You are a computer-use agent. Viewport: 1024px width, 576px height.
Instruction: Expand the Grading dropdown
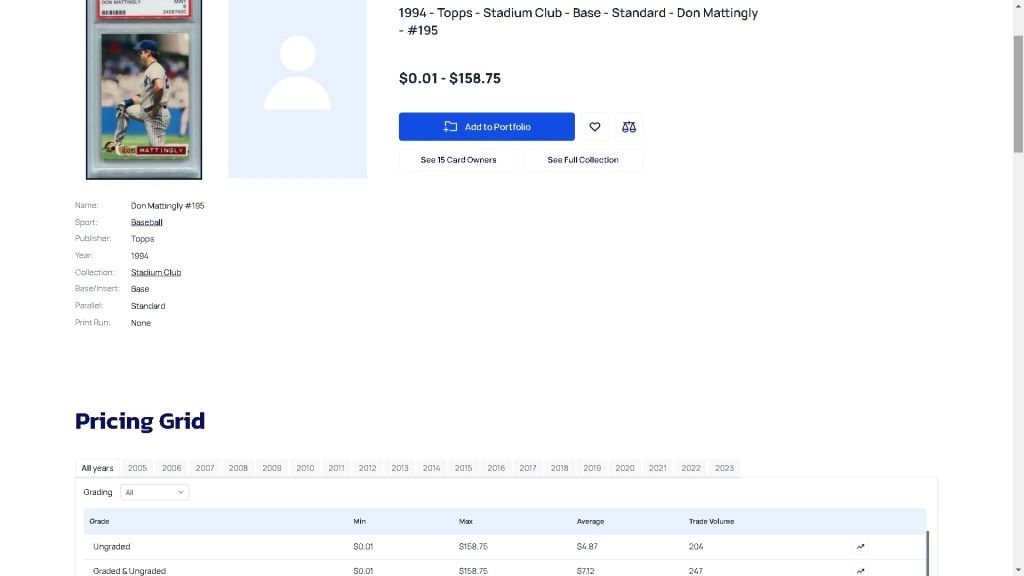click(154, 492)
